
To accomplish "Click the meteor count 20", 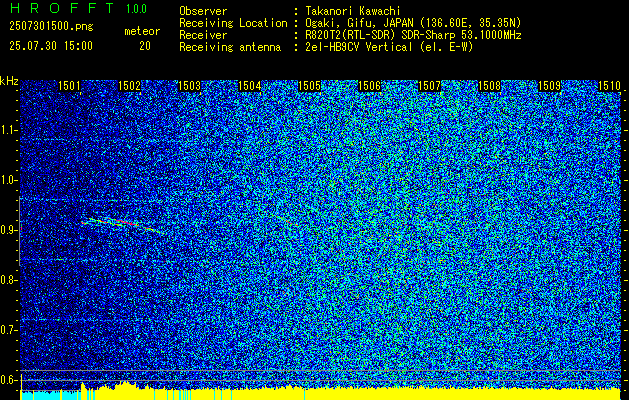I will tap(145, 46).
